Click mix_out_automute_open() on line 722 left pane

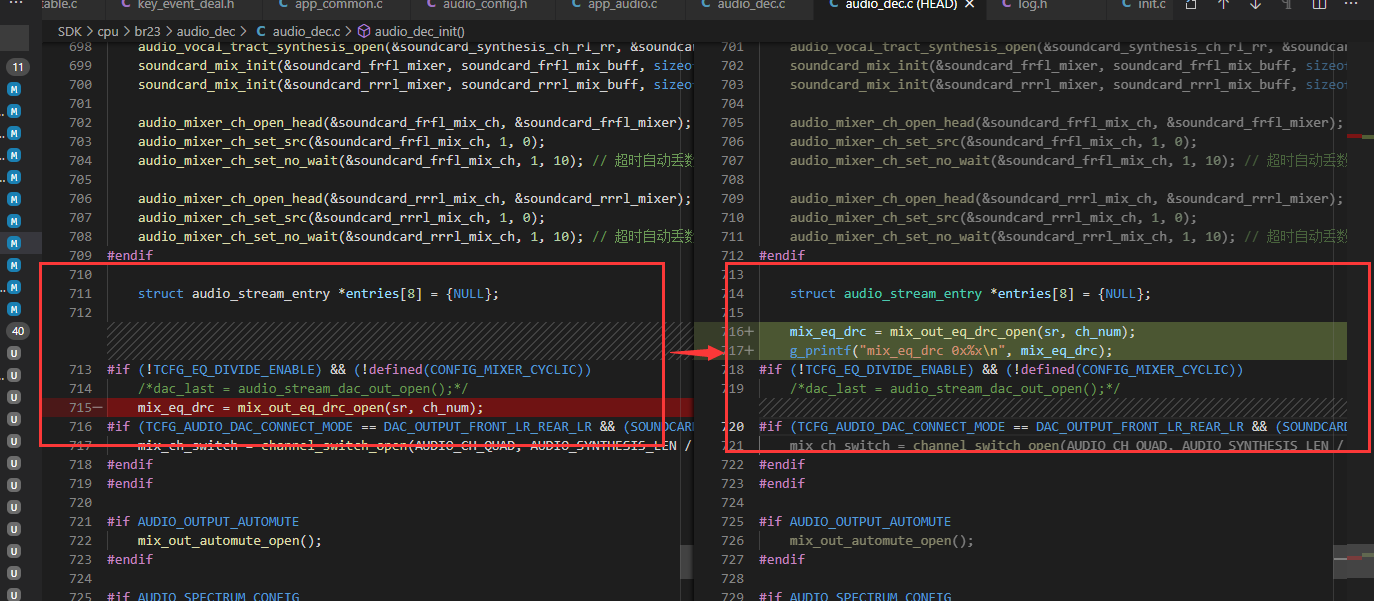pyautogui.click(x=230, y=541)
